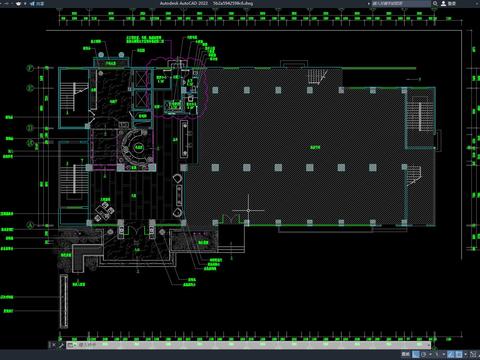Image resolution: width=480 pixels, height=360 pixels.
Task: Click the annotation scale icon at status bar right
Action: (473, 354)
